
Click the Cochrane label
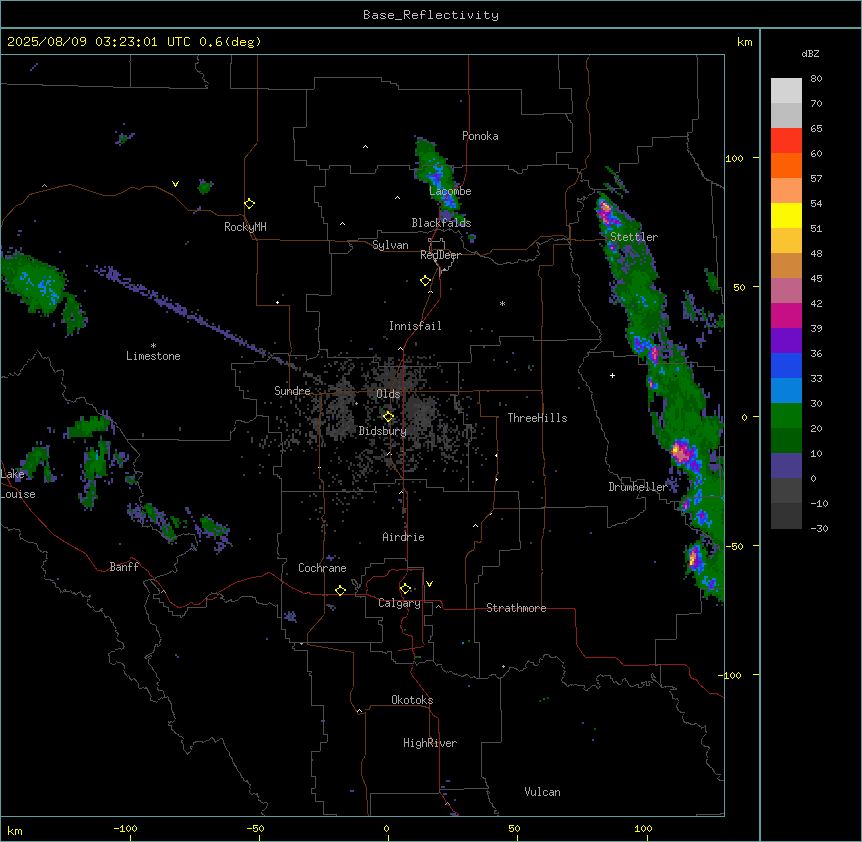pos(322,568)
